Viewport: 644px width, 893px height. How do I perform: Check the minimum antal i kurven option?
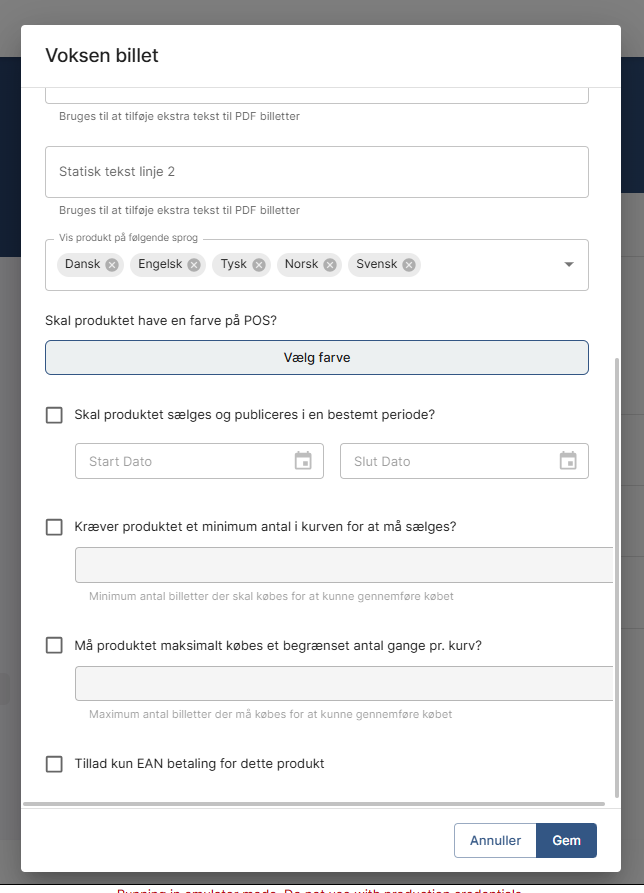54,527
